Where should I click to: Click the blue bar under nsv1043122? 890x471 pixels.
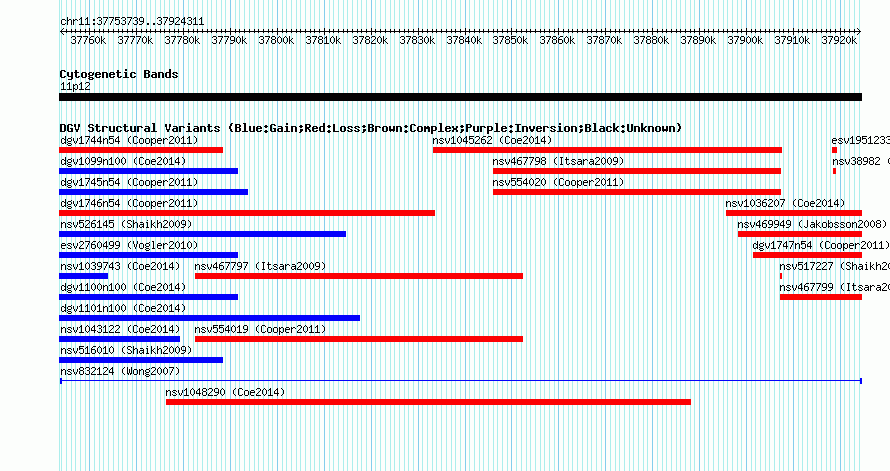pyautogui.click(x=119, y=339)
